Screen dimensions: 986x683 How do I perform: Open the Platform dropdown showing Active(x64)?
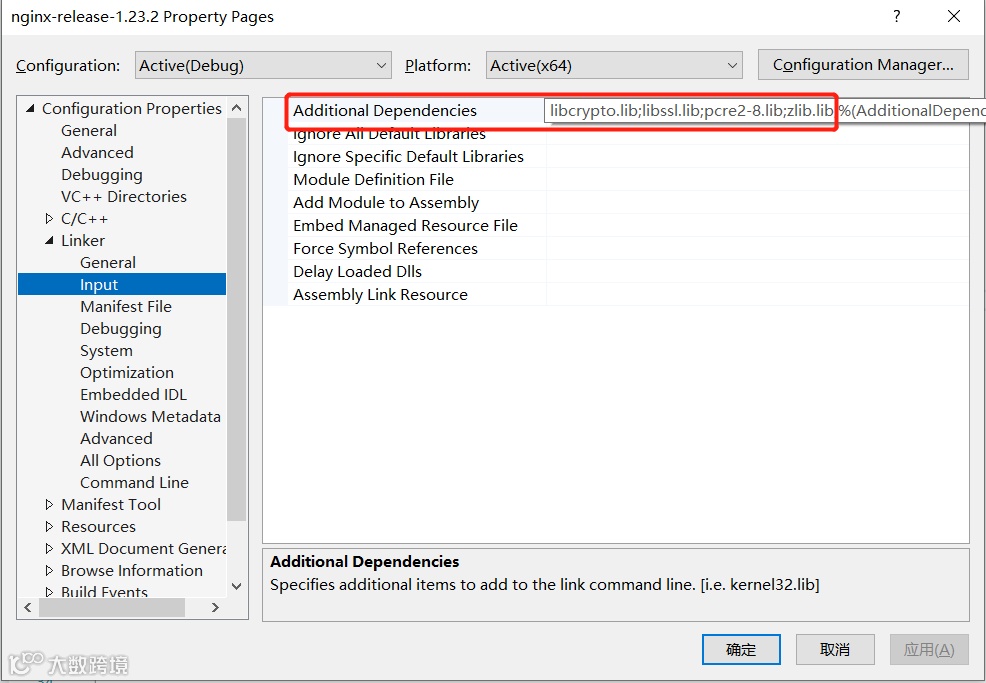click(x=614, y=65)
